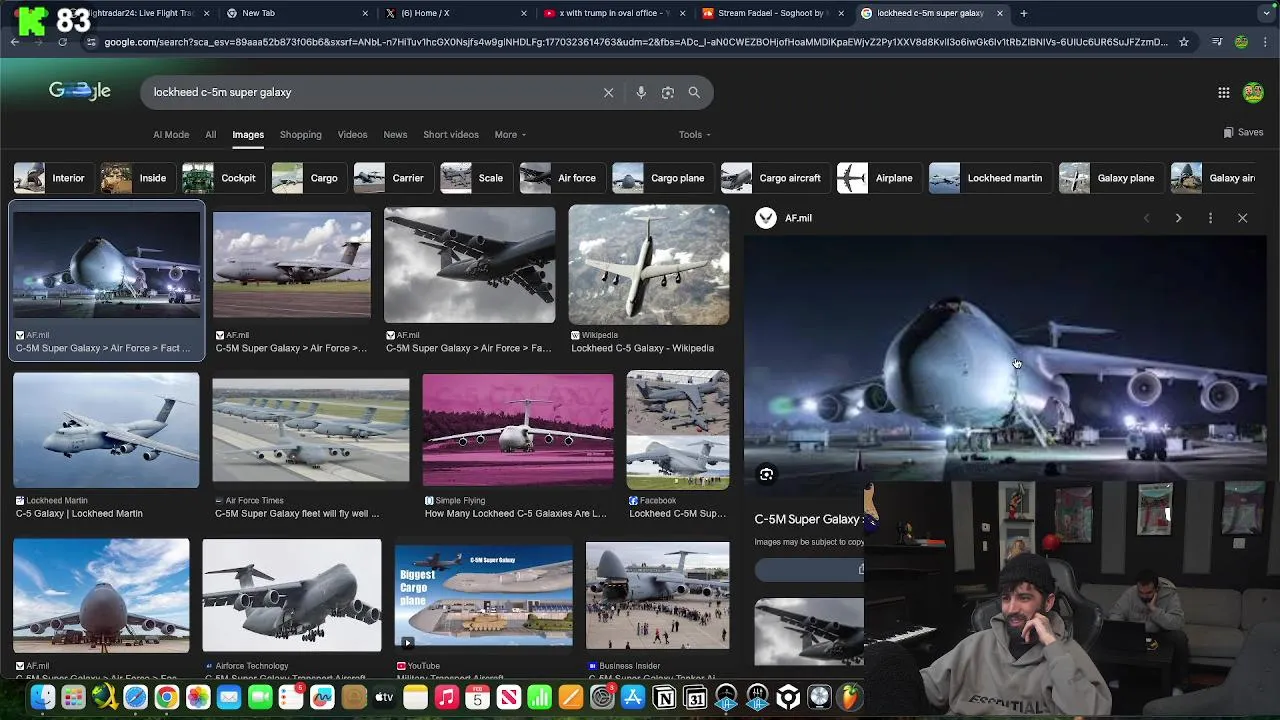Switch to Videos results tab

[352, 134]
